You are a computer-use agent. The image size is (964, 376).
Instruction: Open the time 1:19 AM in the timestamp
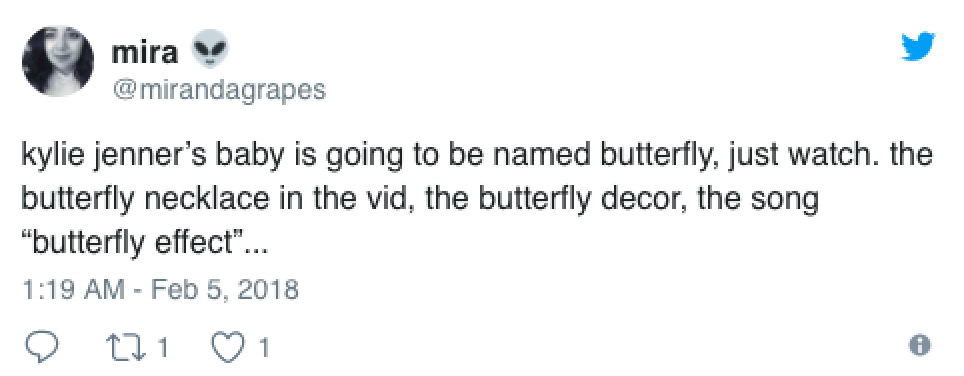[x=73, y=289]
